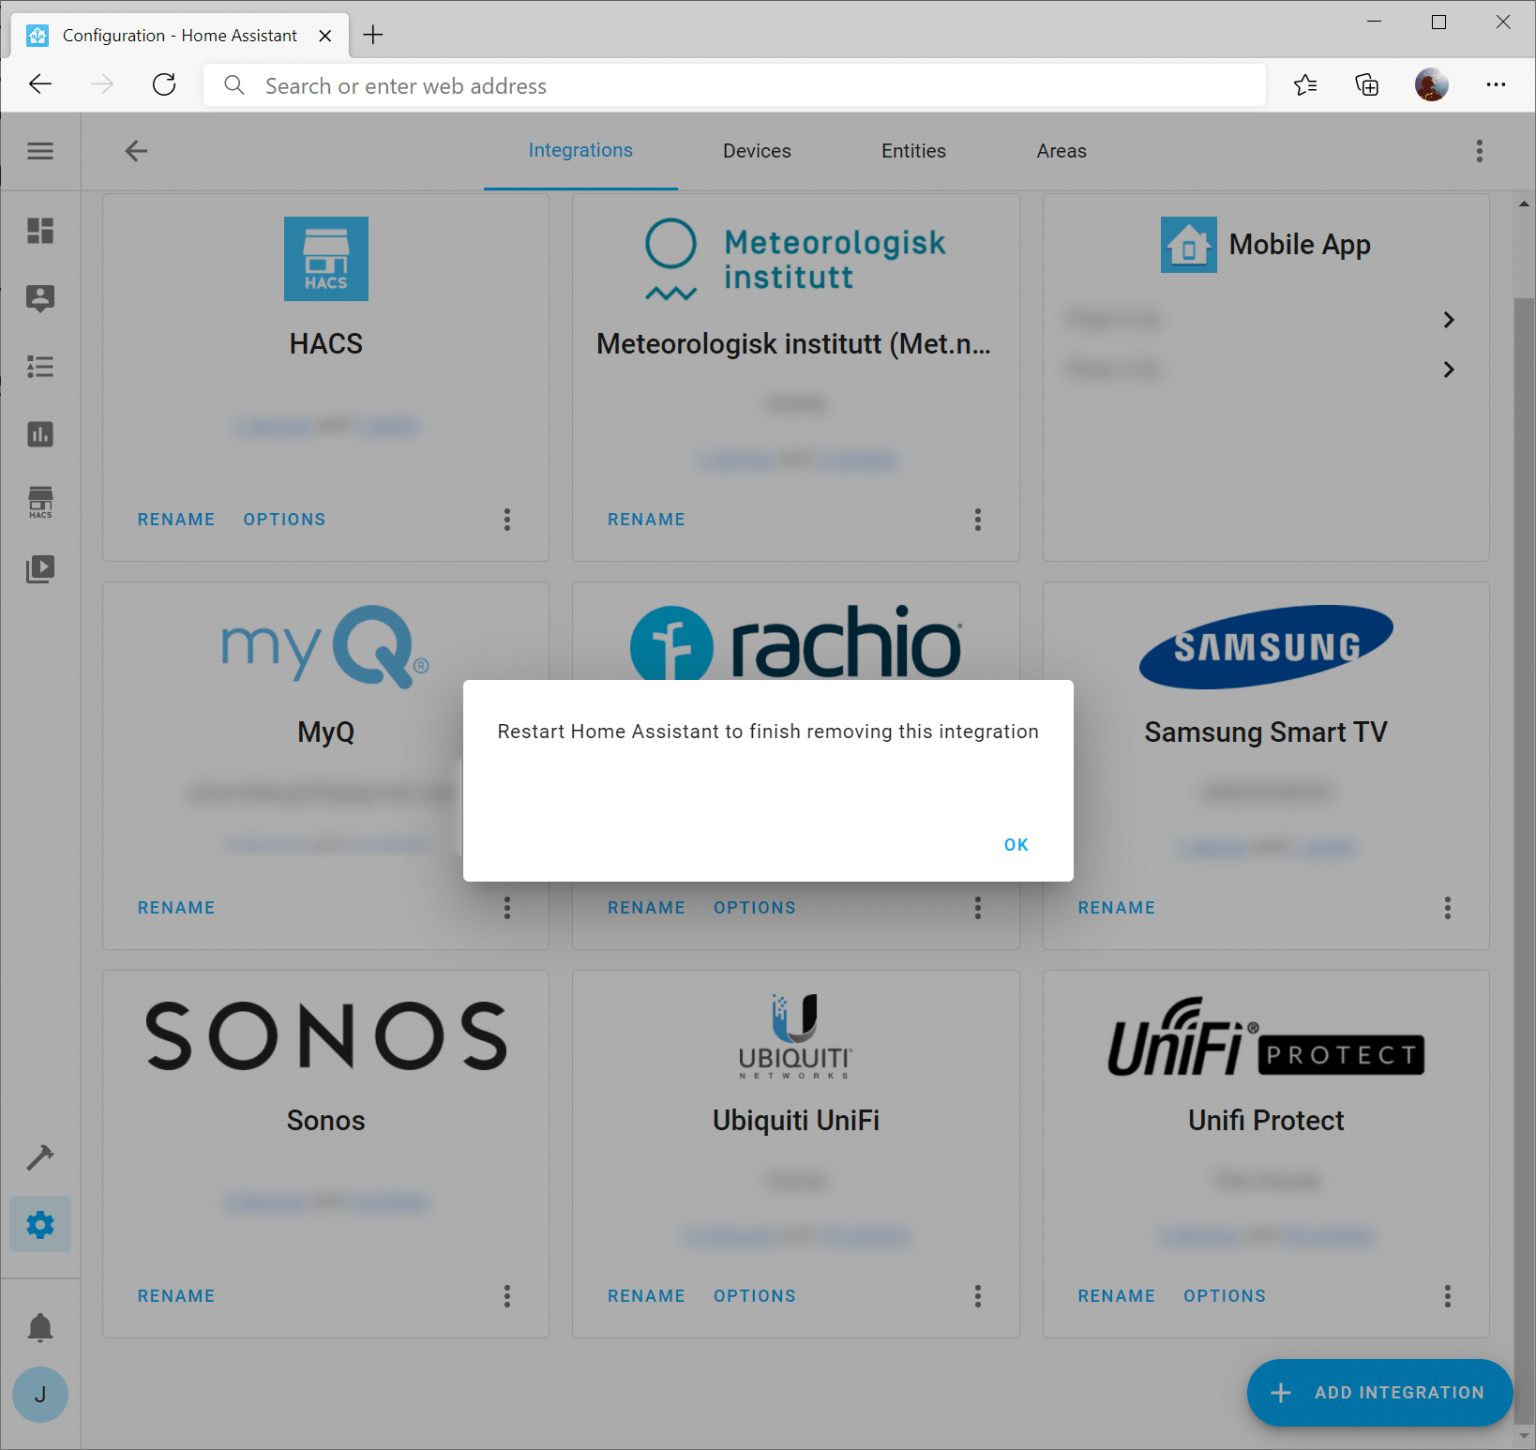This screenshot has height=1450, width=1536.
Task: Expand the first Mobile App device entry
Action: pyautogui.click(x=1448, y=319)
